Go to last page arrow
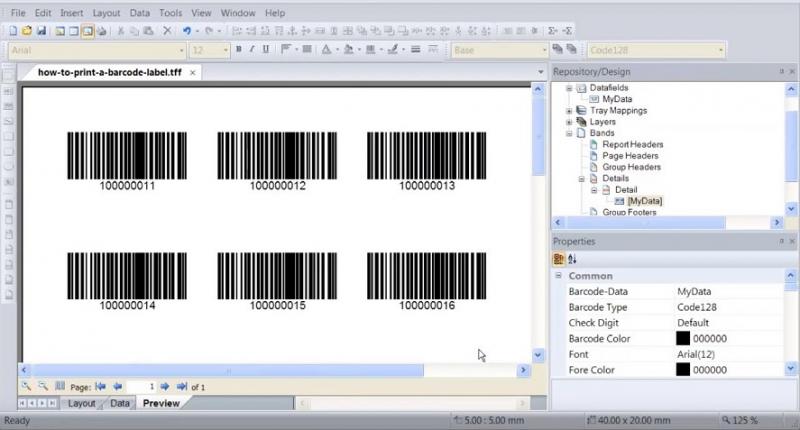Image resolution: width=800 pixels, height=430 pixels. (181, 387)
